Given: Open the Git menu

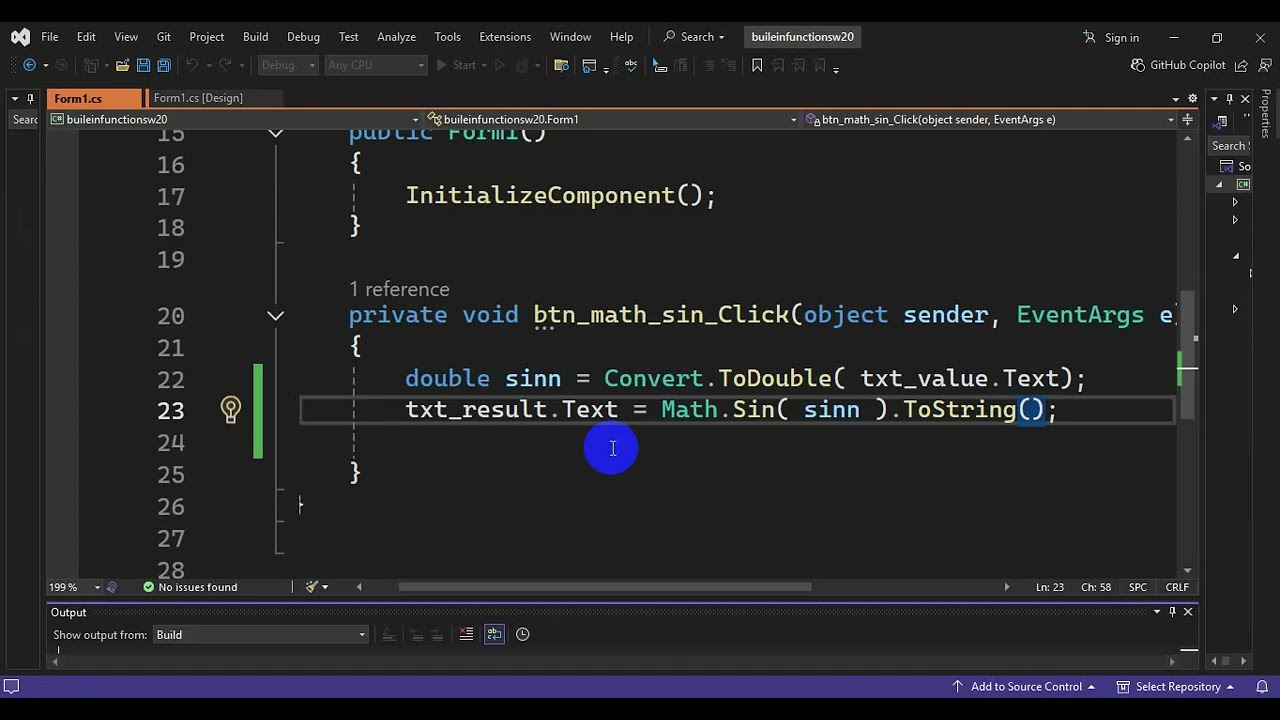Looking at the screenshot, I should (163, 37).
